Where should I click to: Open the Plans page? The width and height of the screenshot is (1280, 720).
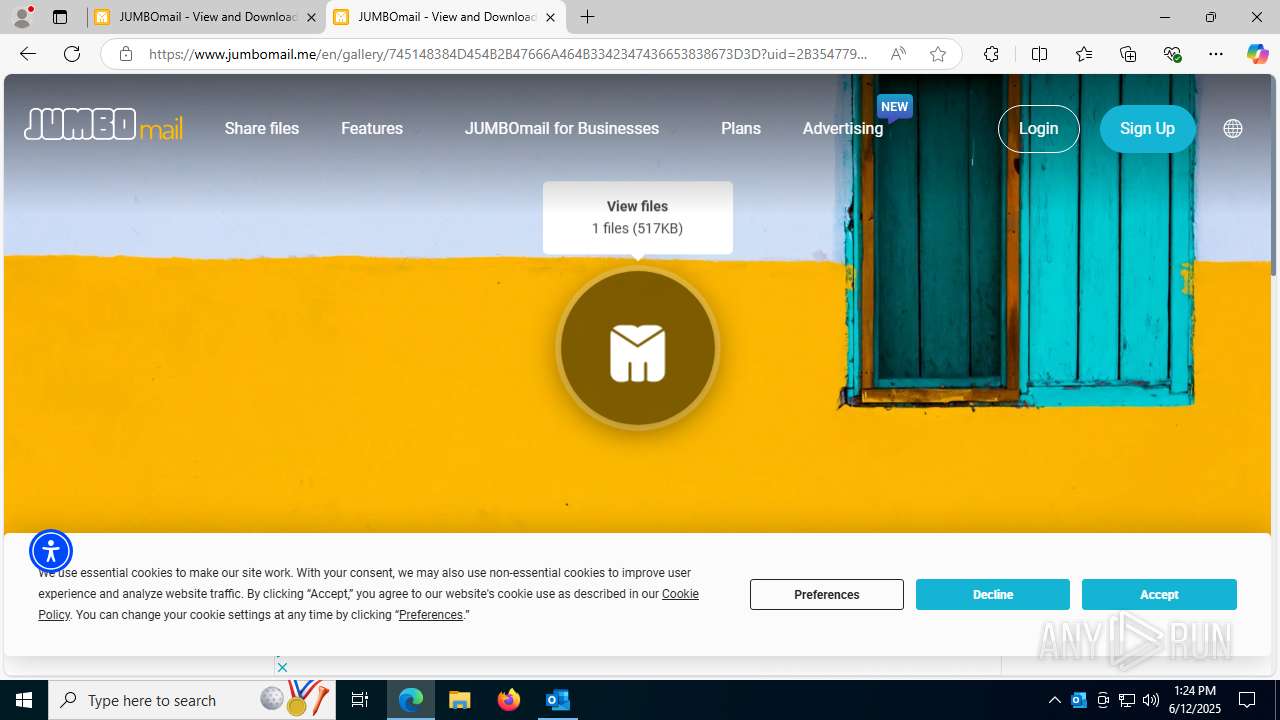[x=741, y=128]
